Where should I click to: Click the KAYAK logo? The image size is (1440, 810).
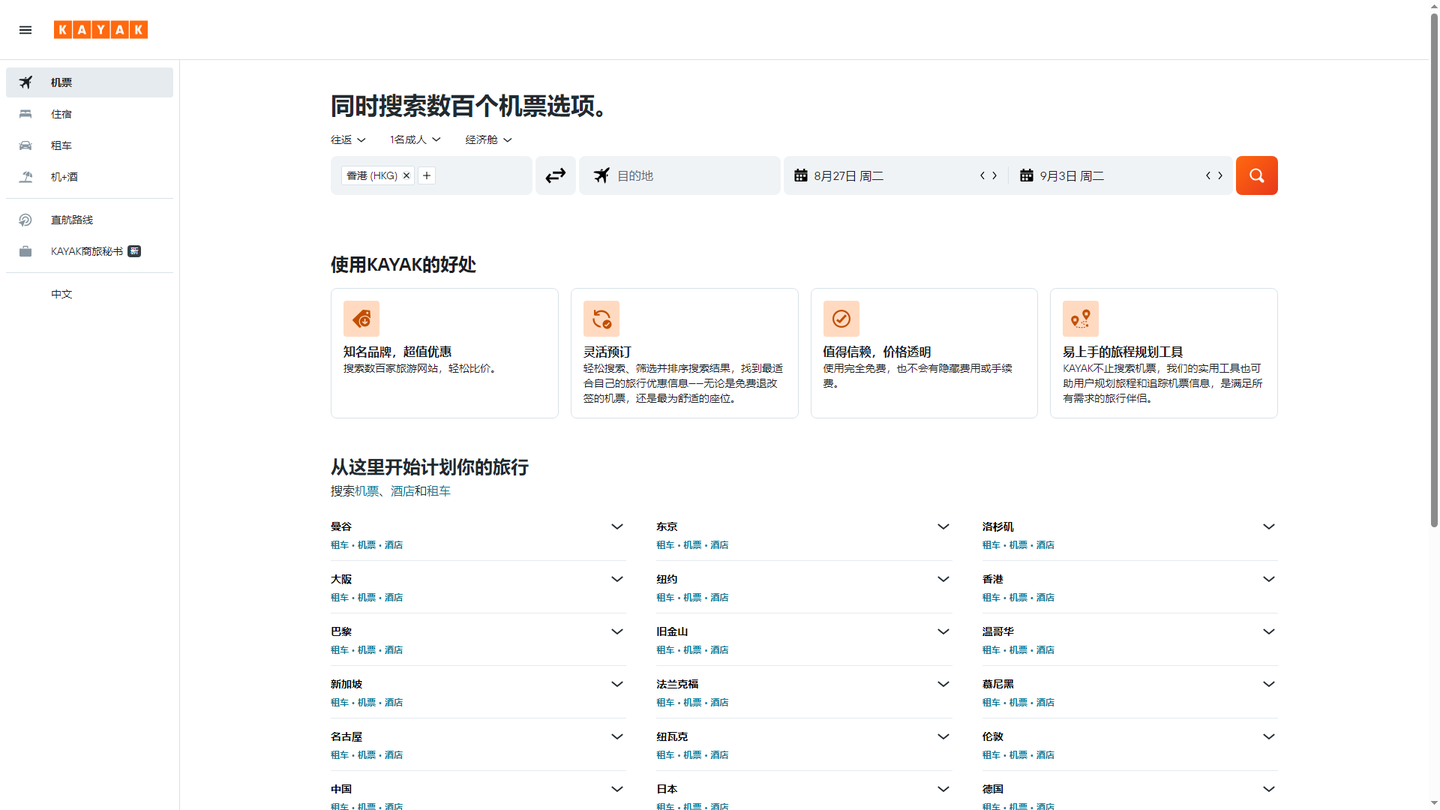click(101, 30)
